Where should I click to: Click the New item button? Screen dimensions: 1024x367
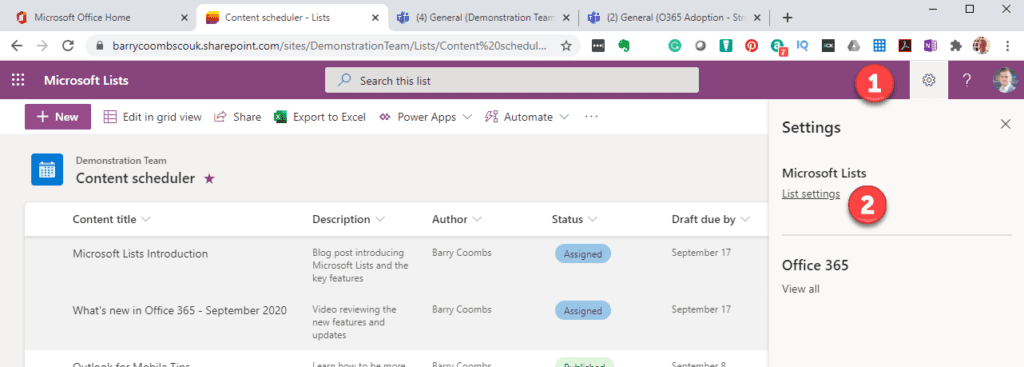(57, 117)
